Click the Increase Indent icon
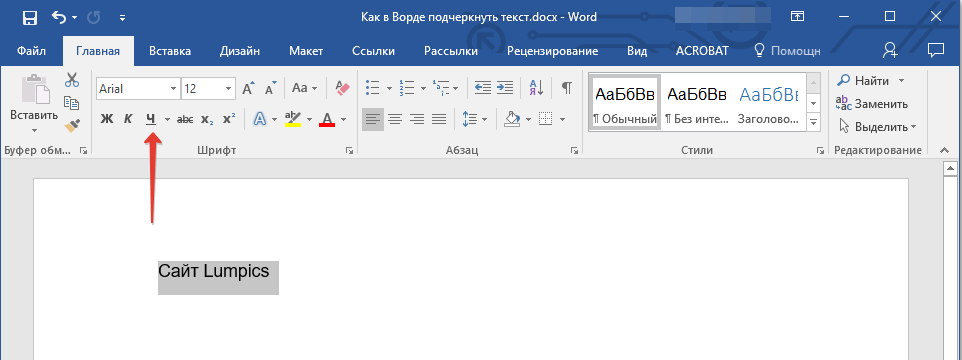This screenshot has width=962, height=360. 505,88
